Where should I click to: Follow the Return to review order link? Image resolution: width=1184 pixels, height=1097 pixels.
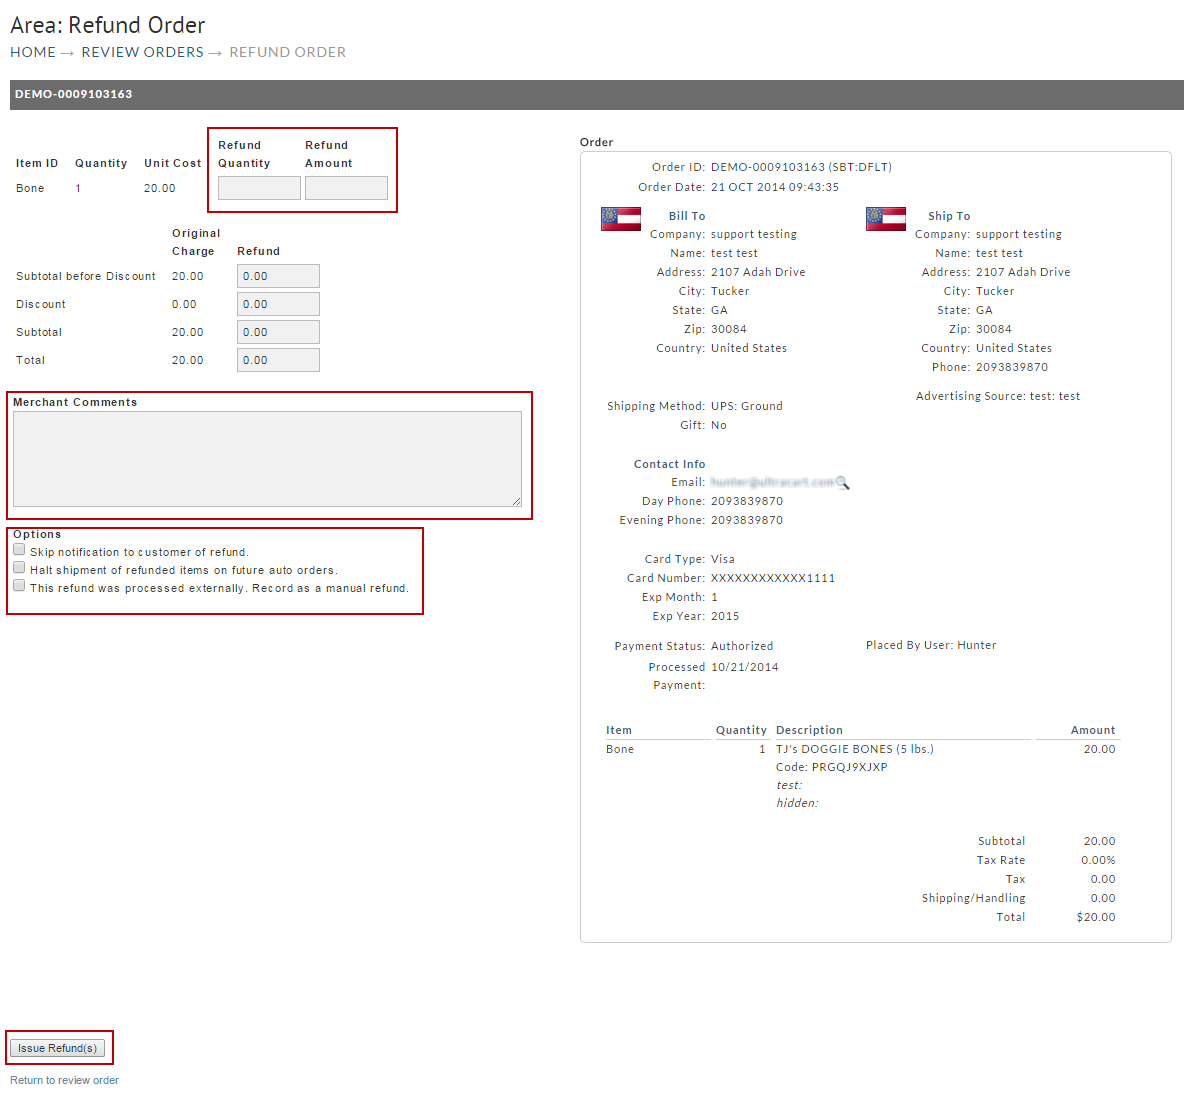[64, 1080]
